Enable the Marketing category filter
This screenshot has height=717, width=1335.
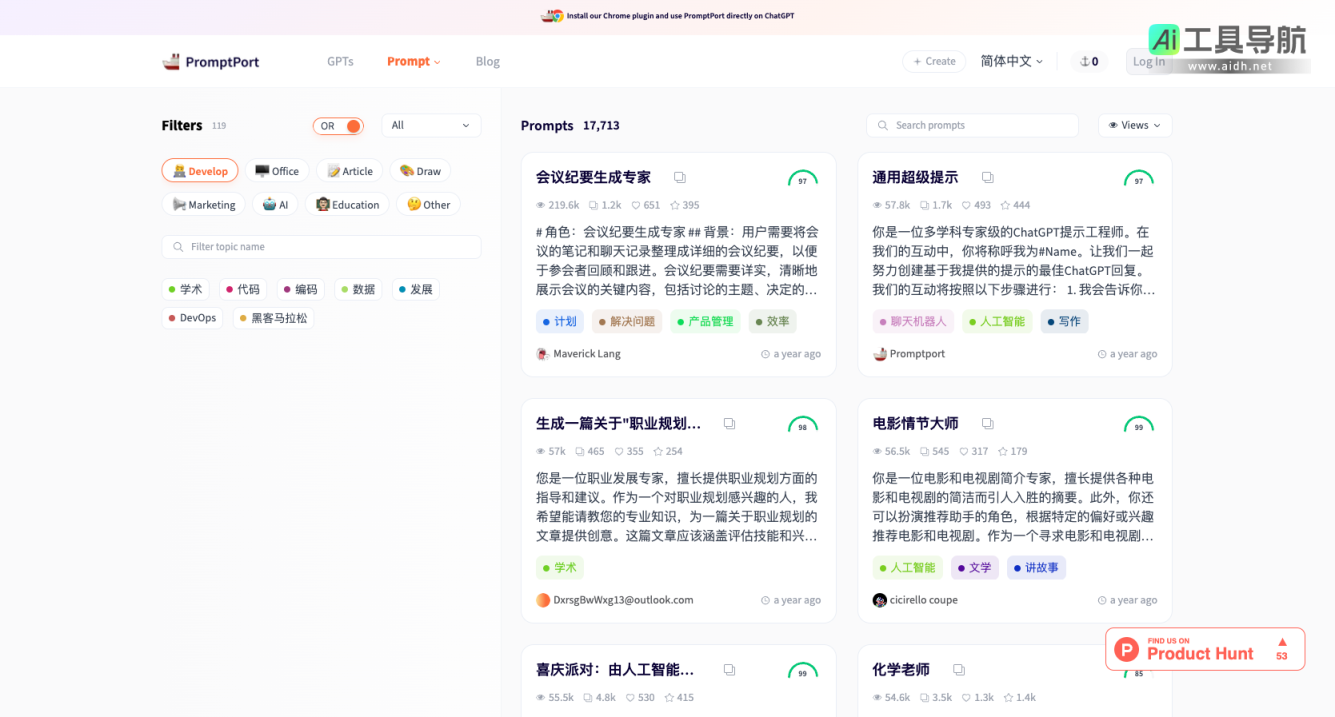(x=203, y=204)
